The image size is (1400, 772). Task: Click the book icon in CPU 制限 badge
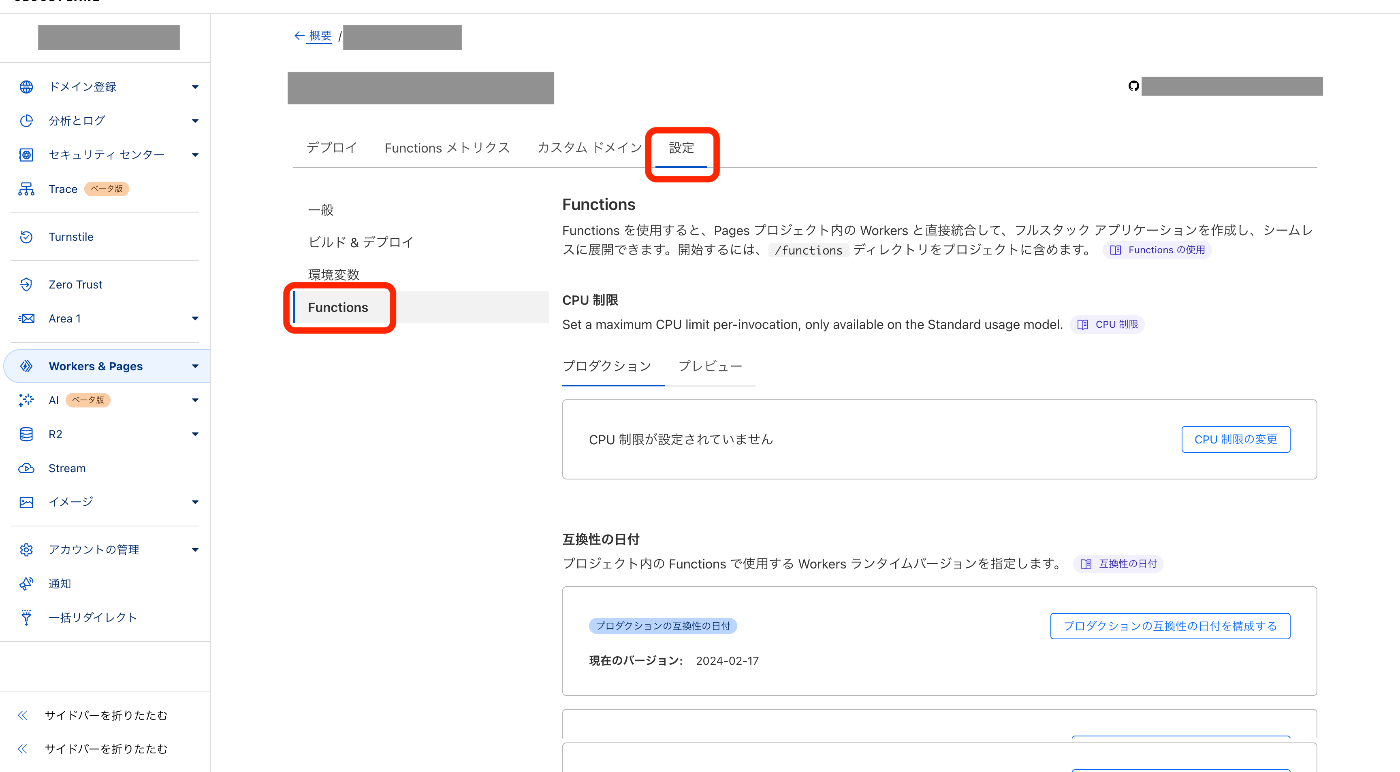click(1083, 325)
